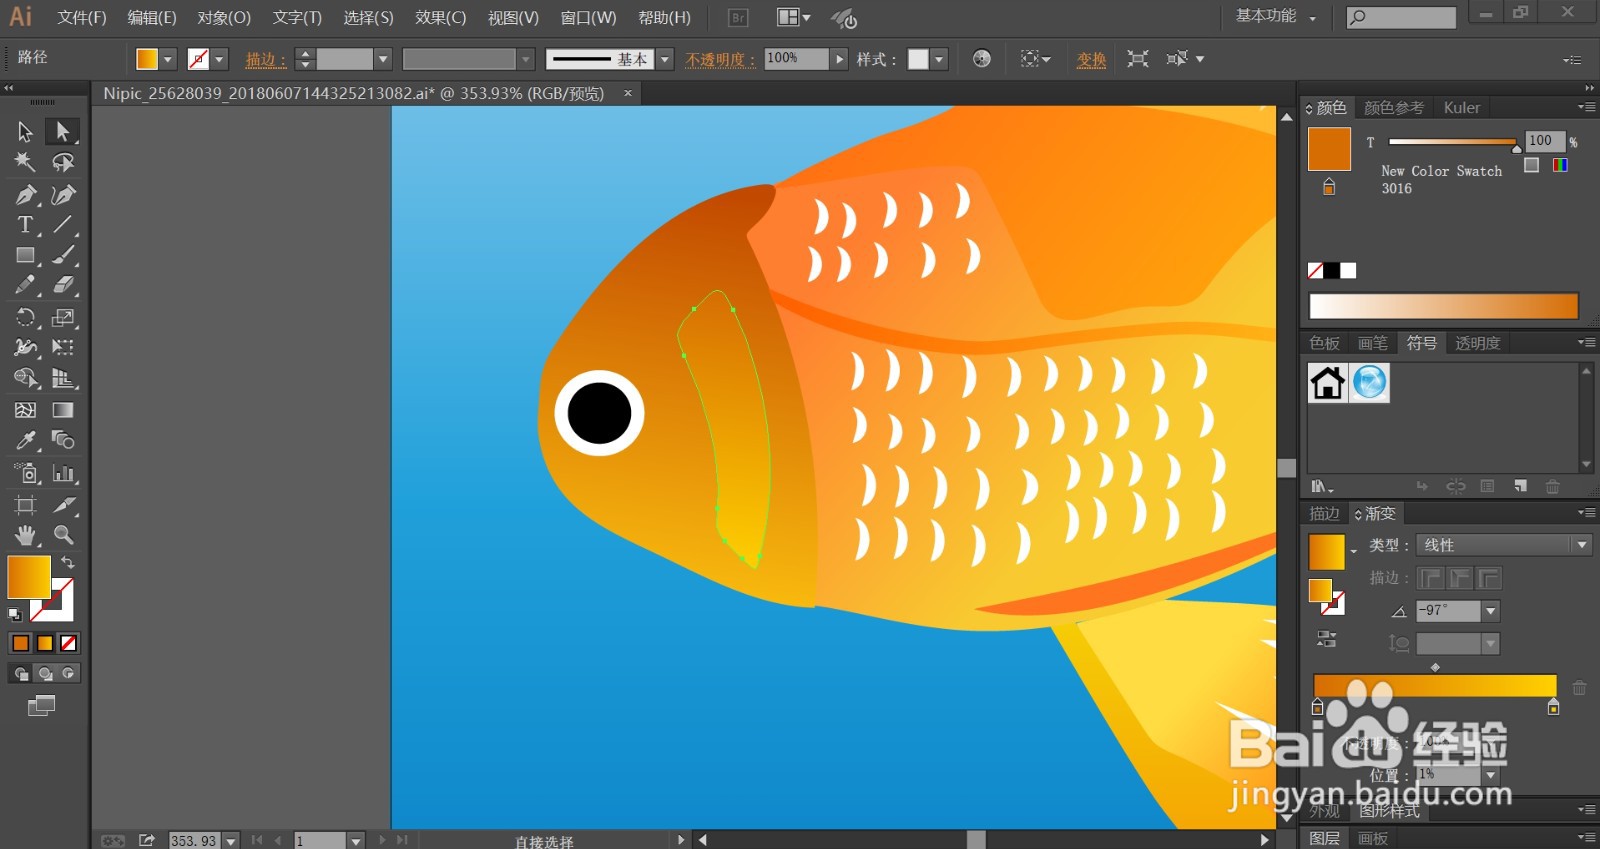This screenshot has width=1600, height=849.
Task: Select the Artboard tool
Action: coord(25,505)
